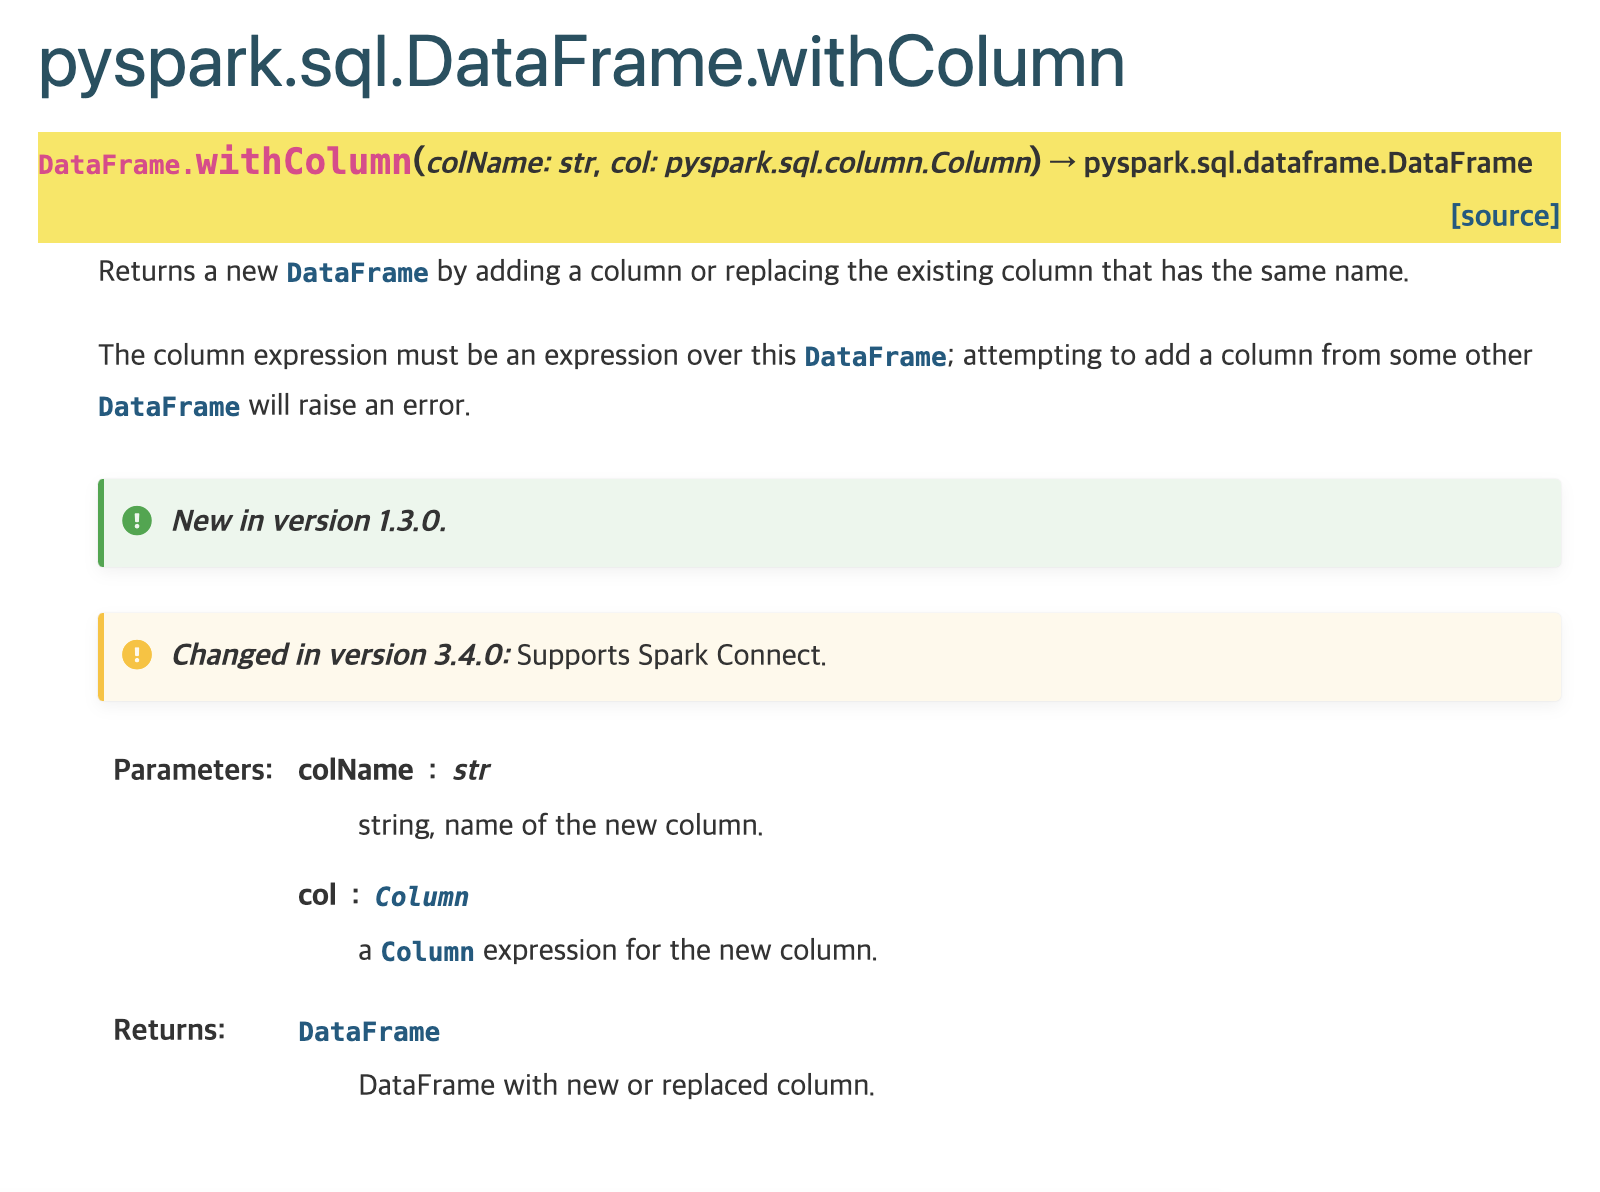The image size is (1600, 1192).
Task: Open DataFrame link after "expression over this"
Action: [x=875, y=356]
